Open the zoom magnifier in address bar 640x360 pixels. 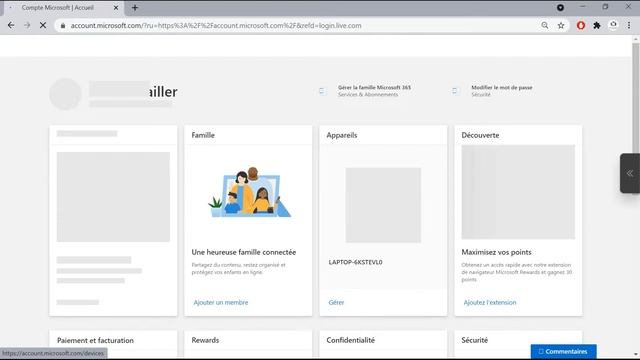pyautogui.click(x=544, y=25)
